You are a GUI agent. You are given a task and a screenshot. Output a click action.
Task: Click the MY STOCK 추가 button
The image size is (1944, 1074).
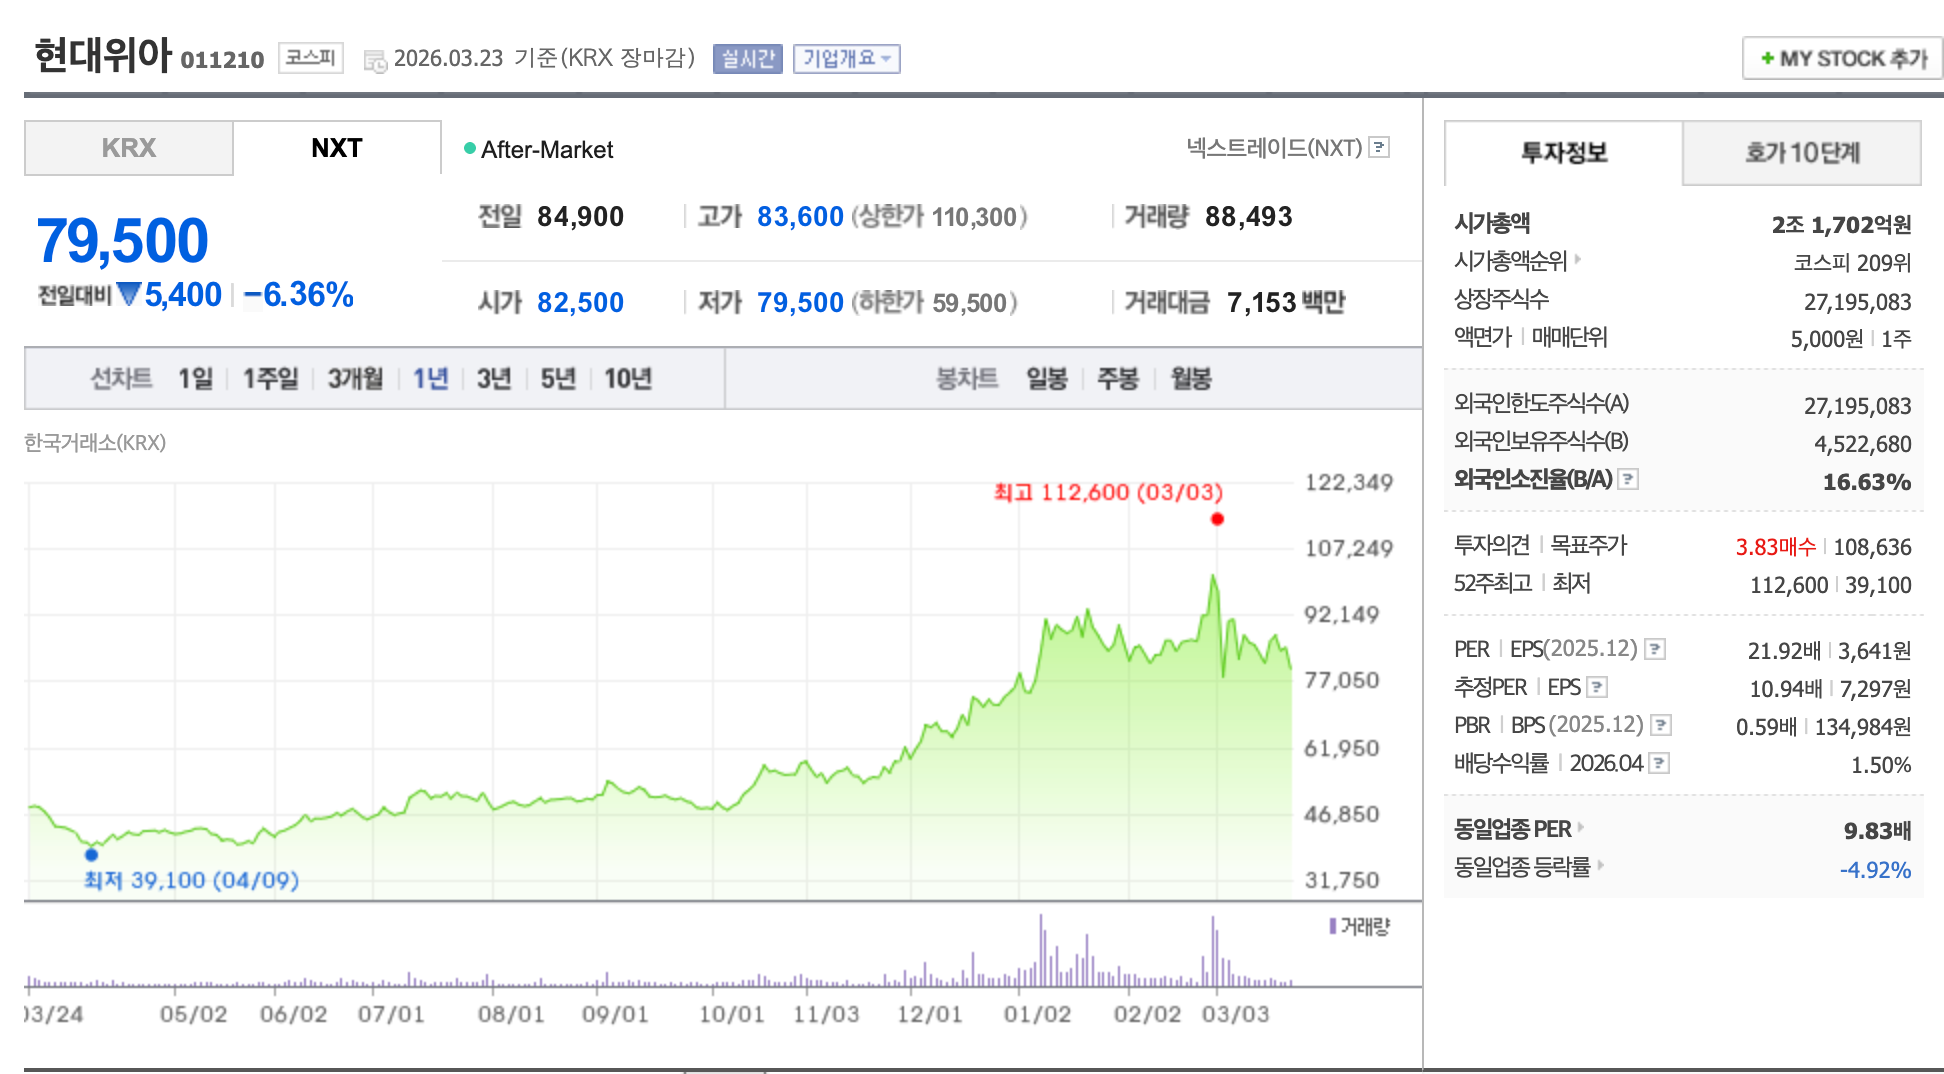pos(1842,58)
